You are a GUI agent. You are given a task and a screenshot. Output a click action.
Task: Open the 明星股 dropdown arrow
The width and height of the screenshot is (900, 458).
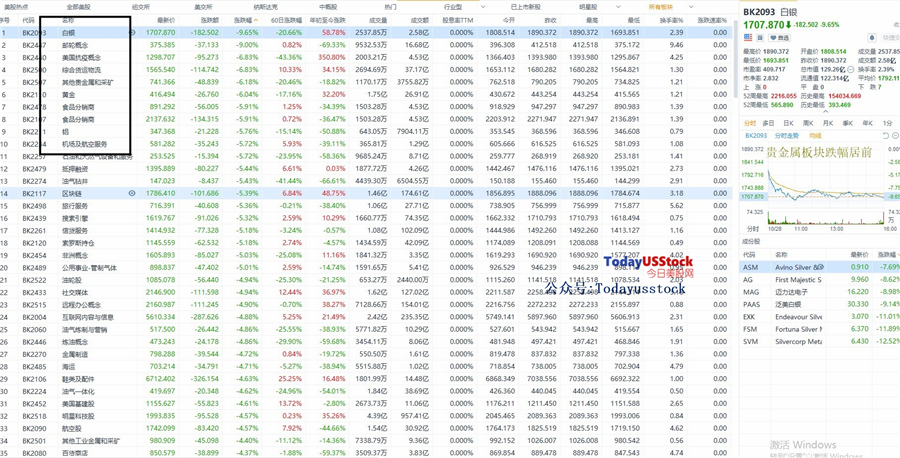(618, 7)
